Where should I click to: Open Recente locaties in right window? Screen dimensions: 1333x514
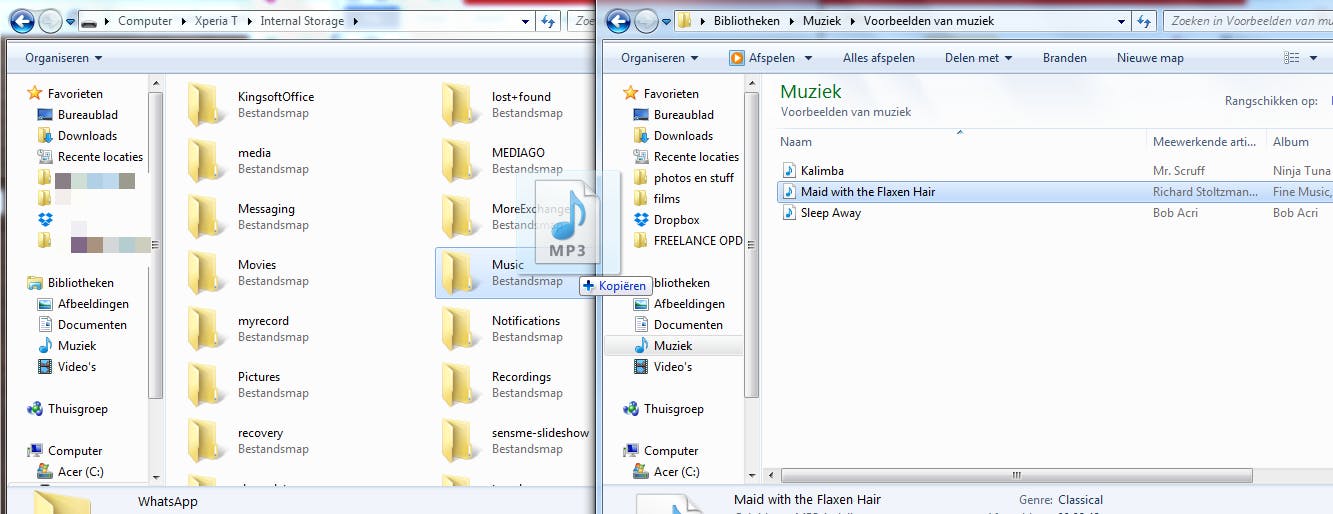pyautogui.click(x=686, y=156)
